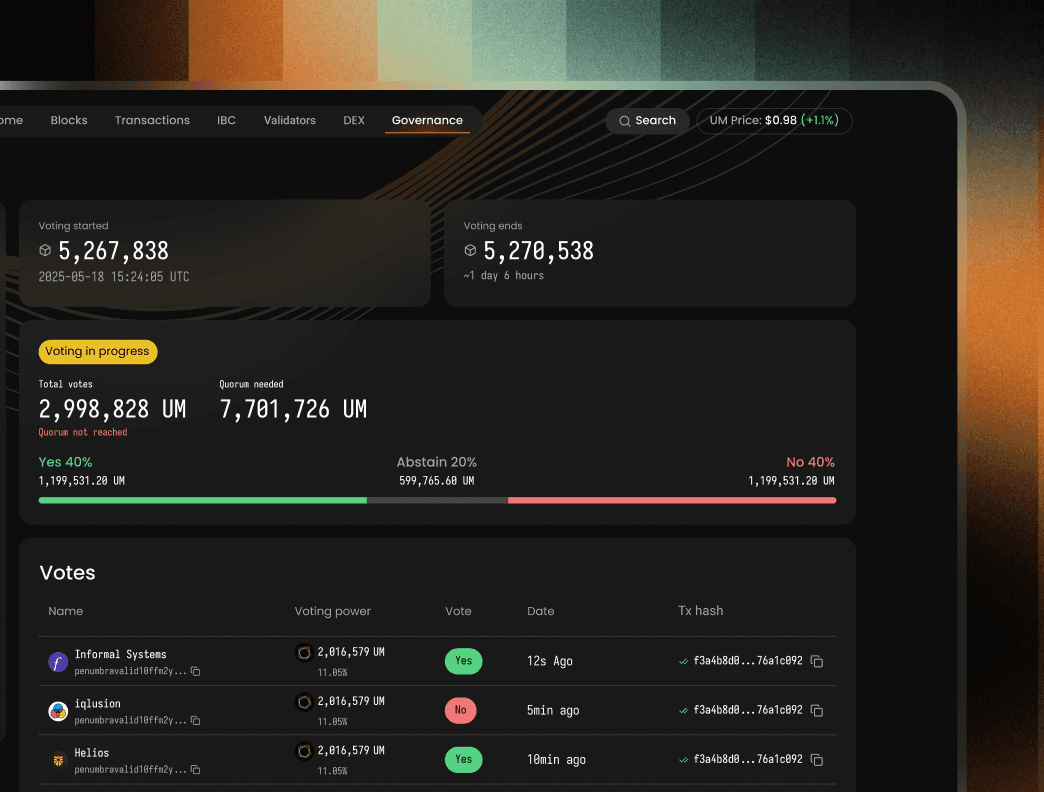Click the Helios avatar icon
The height and width of the screenshot is (792, 1044).
pyautogui.click(x=58, y=760)
